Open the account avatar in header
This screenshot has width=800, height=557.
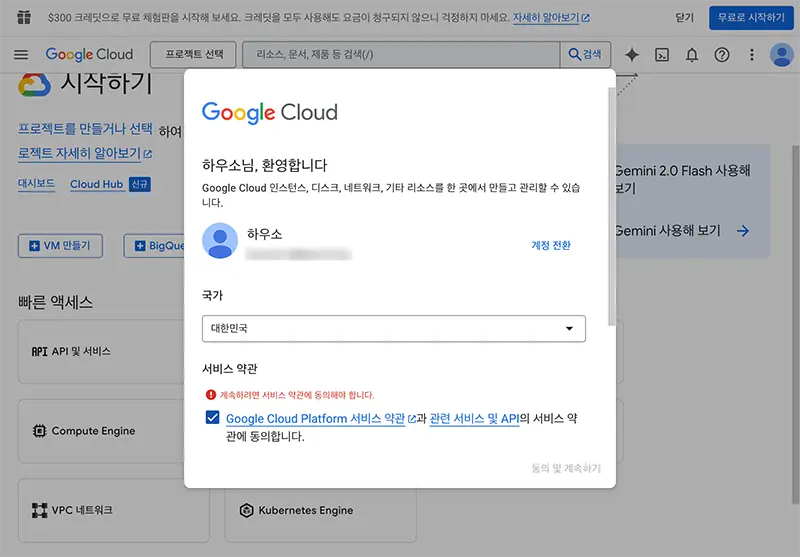pyautogui.click(x=782, y=55)
